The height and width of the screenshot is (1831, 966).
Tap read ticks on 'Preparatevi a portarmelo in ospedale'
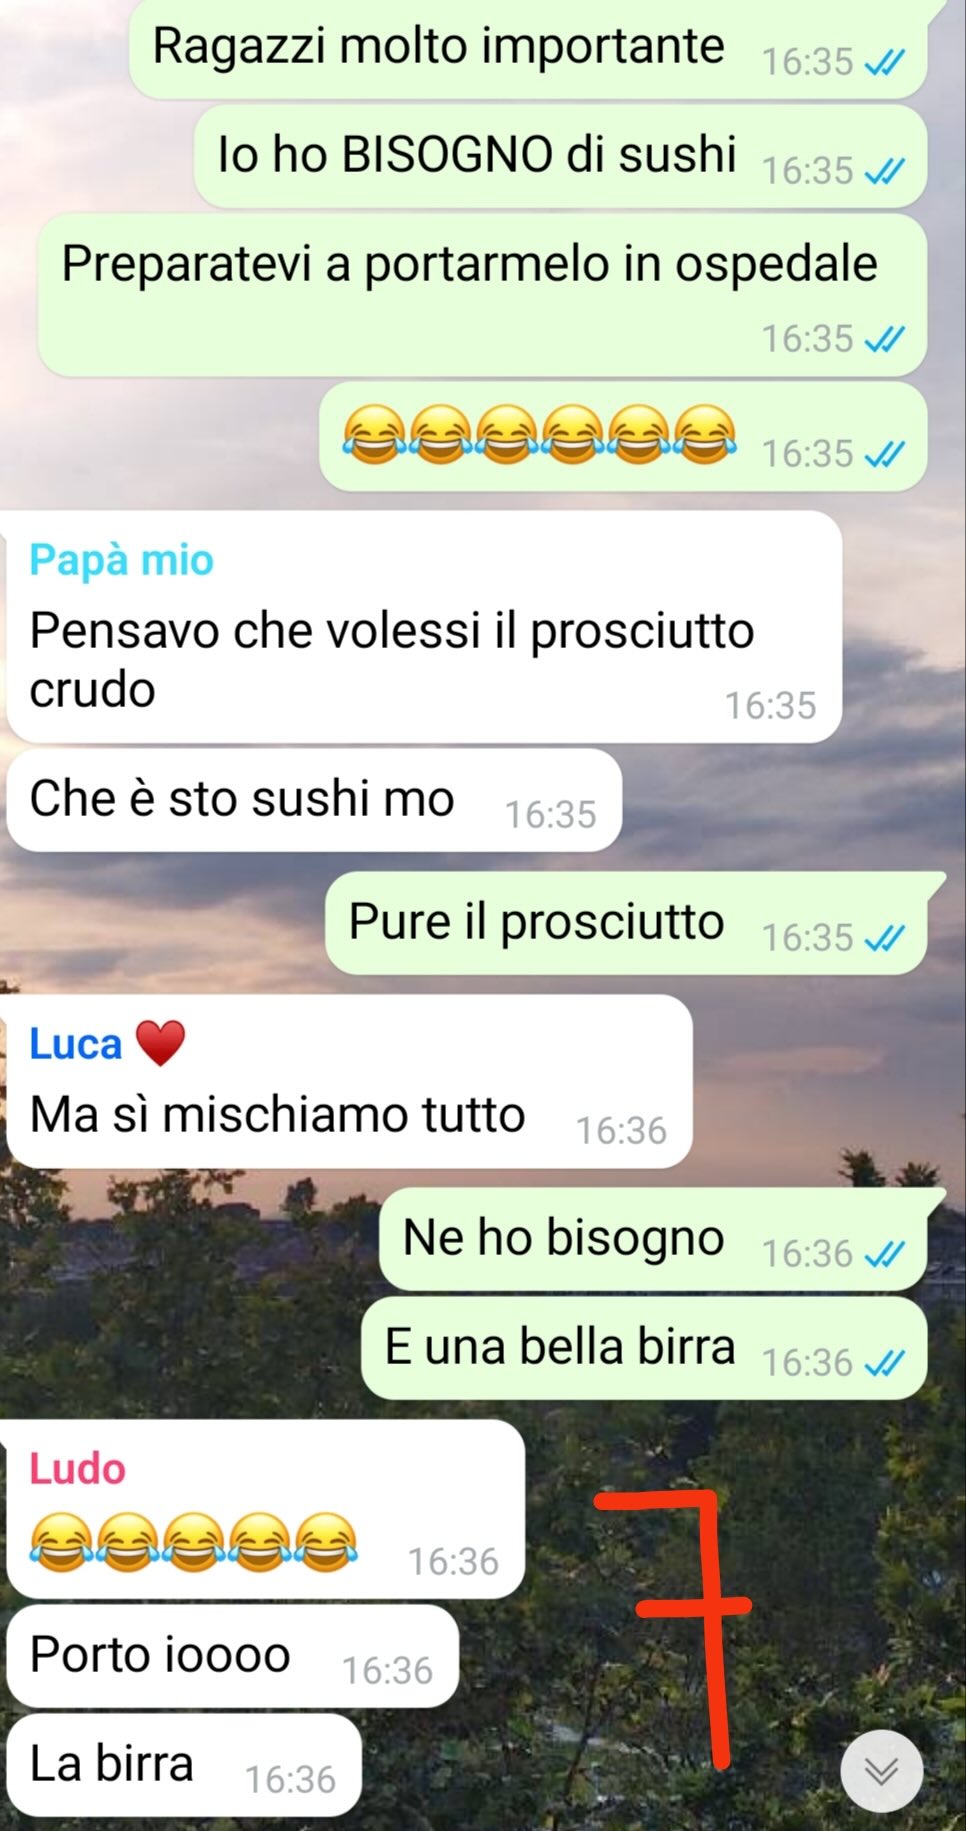click(884, 340)
